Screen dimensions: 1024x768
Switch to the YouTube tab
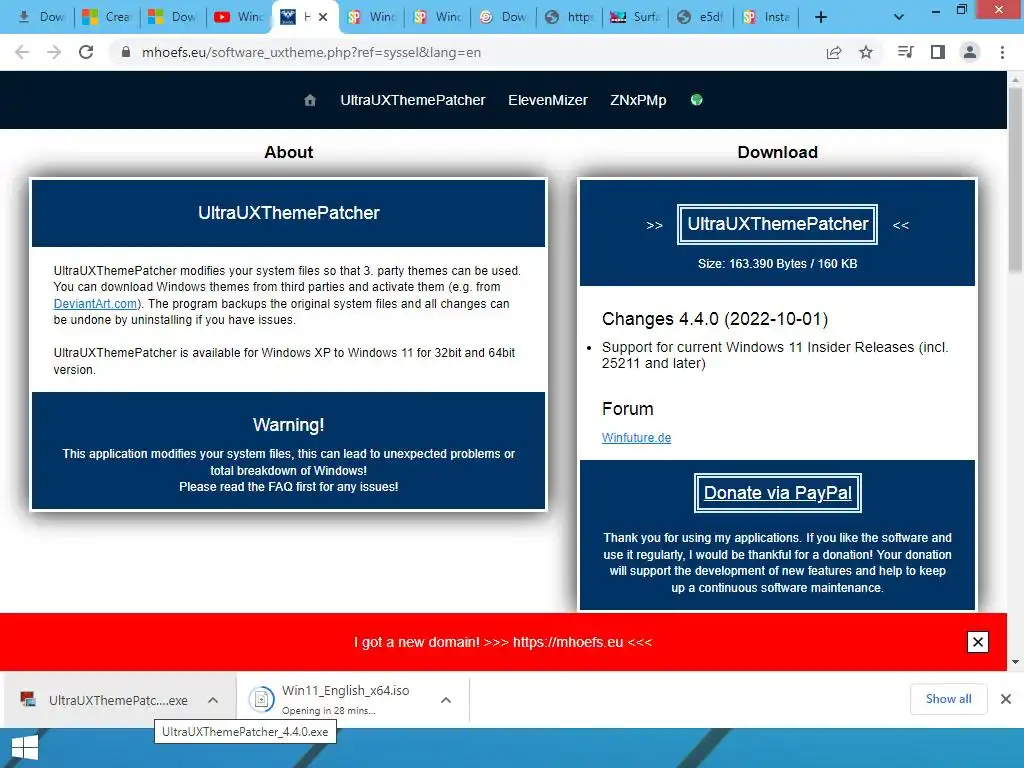click(x=239, y=17)
